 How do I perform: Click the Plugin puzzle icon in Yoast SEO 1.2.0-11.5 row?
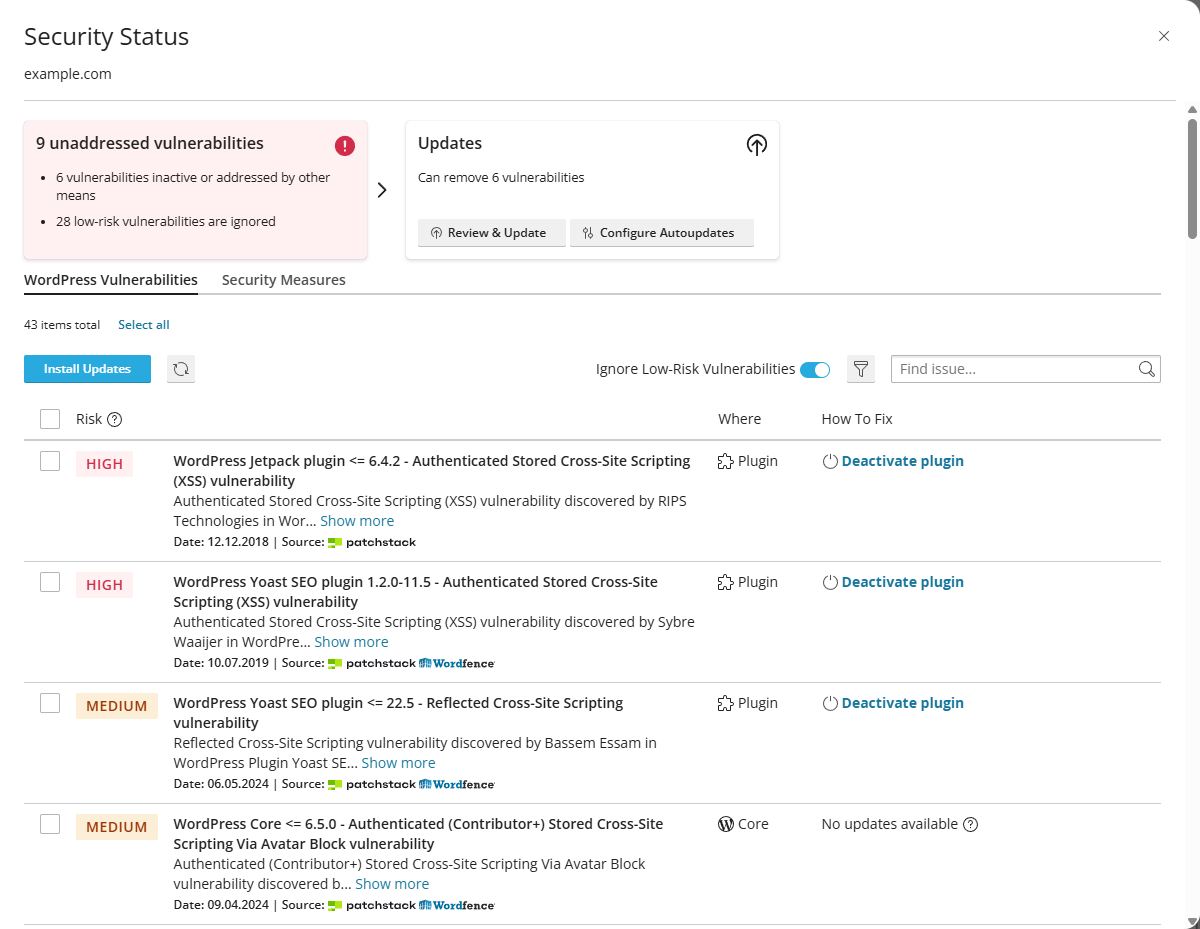tap(726, 583)
